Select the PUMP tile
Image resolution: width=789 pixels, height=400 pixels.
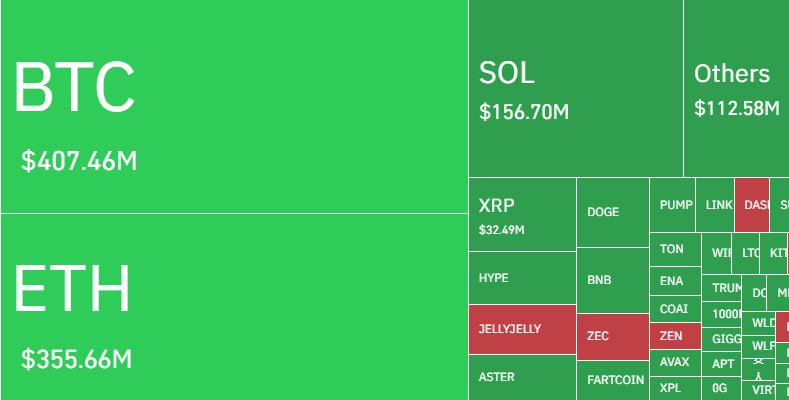(675, 205)
